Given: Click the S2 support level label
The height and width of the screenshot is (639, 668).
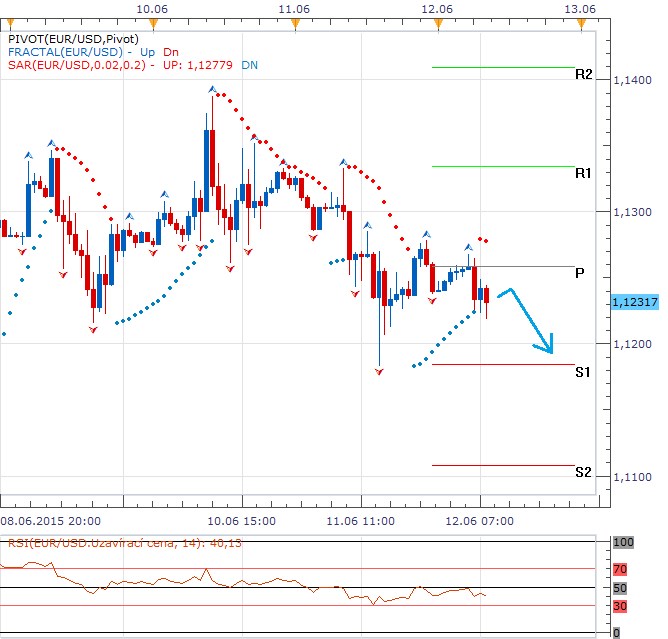Looking at the screenshot, I should point(583,472).
